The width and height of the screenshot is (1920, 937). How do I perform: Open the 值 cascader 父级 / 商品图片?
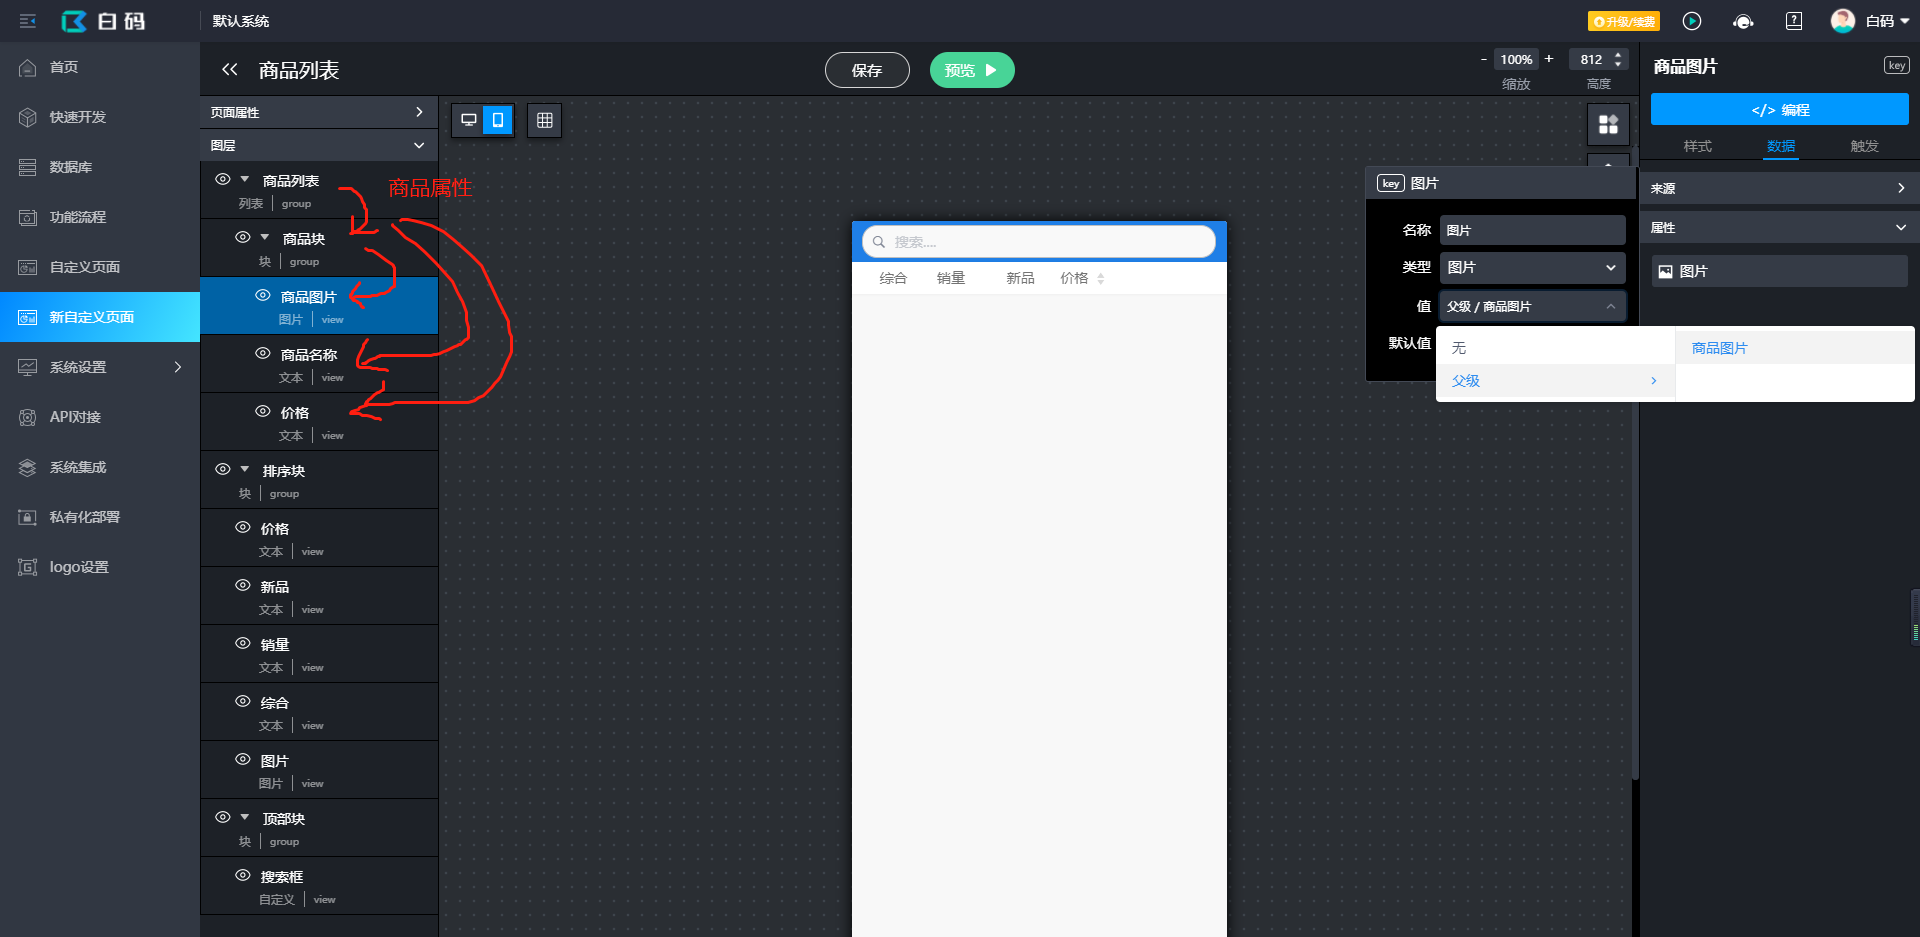point(1532,306)
